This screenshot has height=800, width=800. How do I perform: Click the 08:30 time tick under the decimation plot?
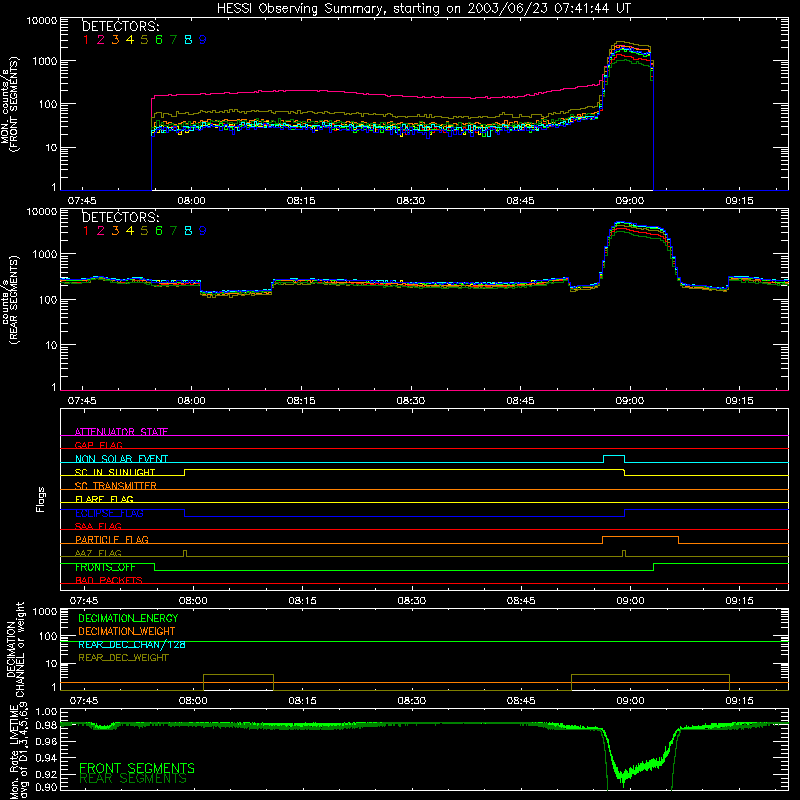[412, 701]
